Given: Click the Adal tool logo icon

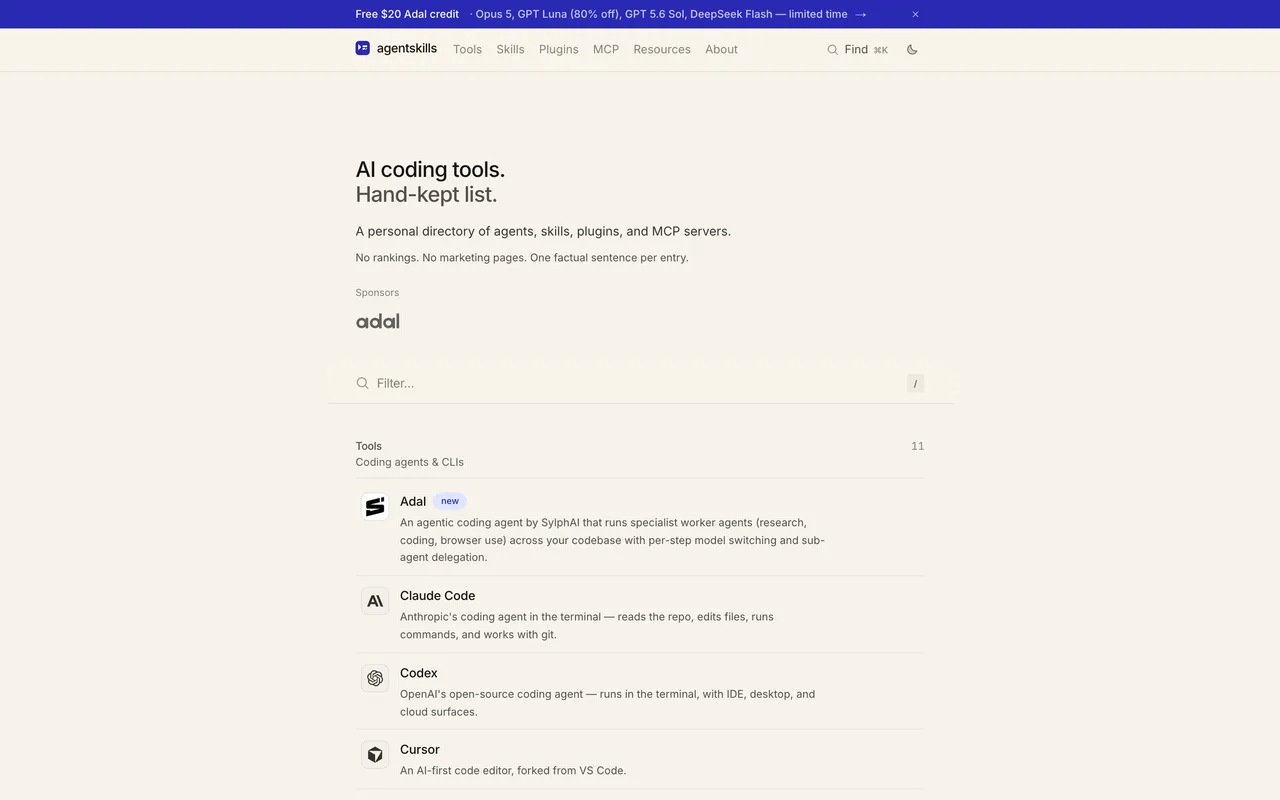Looking at the screenshot, I should 375,507.
